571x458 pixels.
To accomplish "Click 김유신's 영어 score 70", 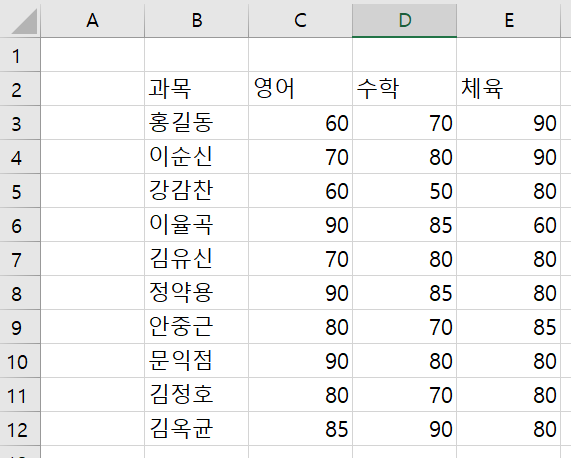I will pos(300,259).
